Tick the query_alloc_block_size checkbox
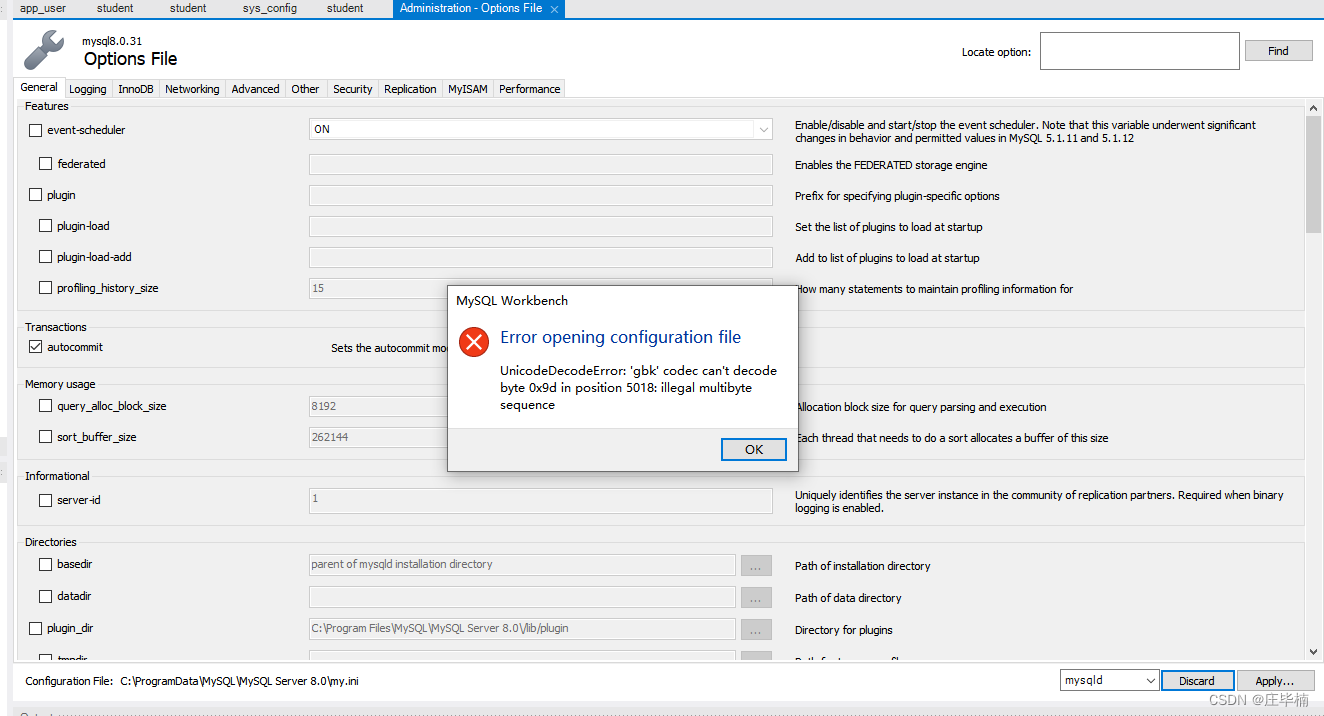 pyautogui.click(x=46, y=406)
